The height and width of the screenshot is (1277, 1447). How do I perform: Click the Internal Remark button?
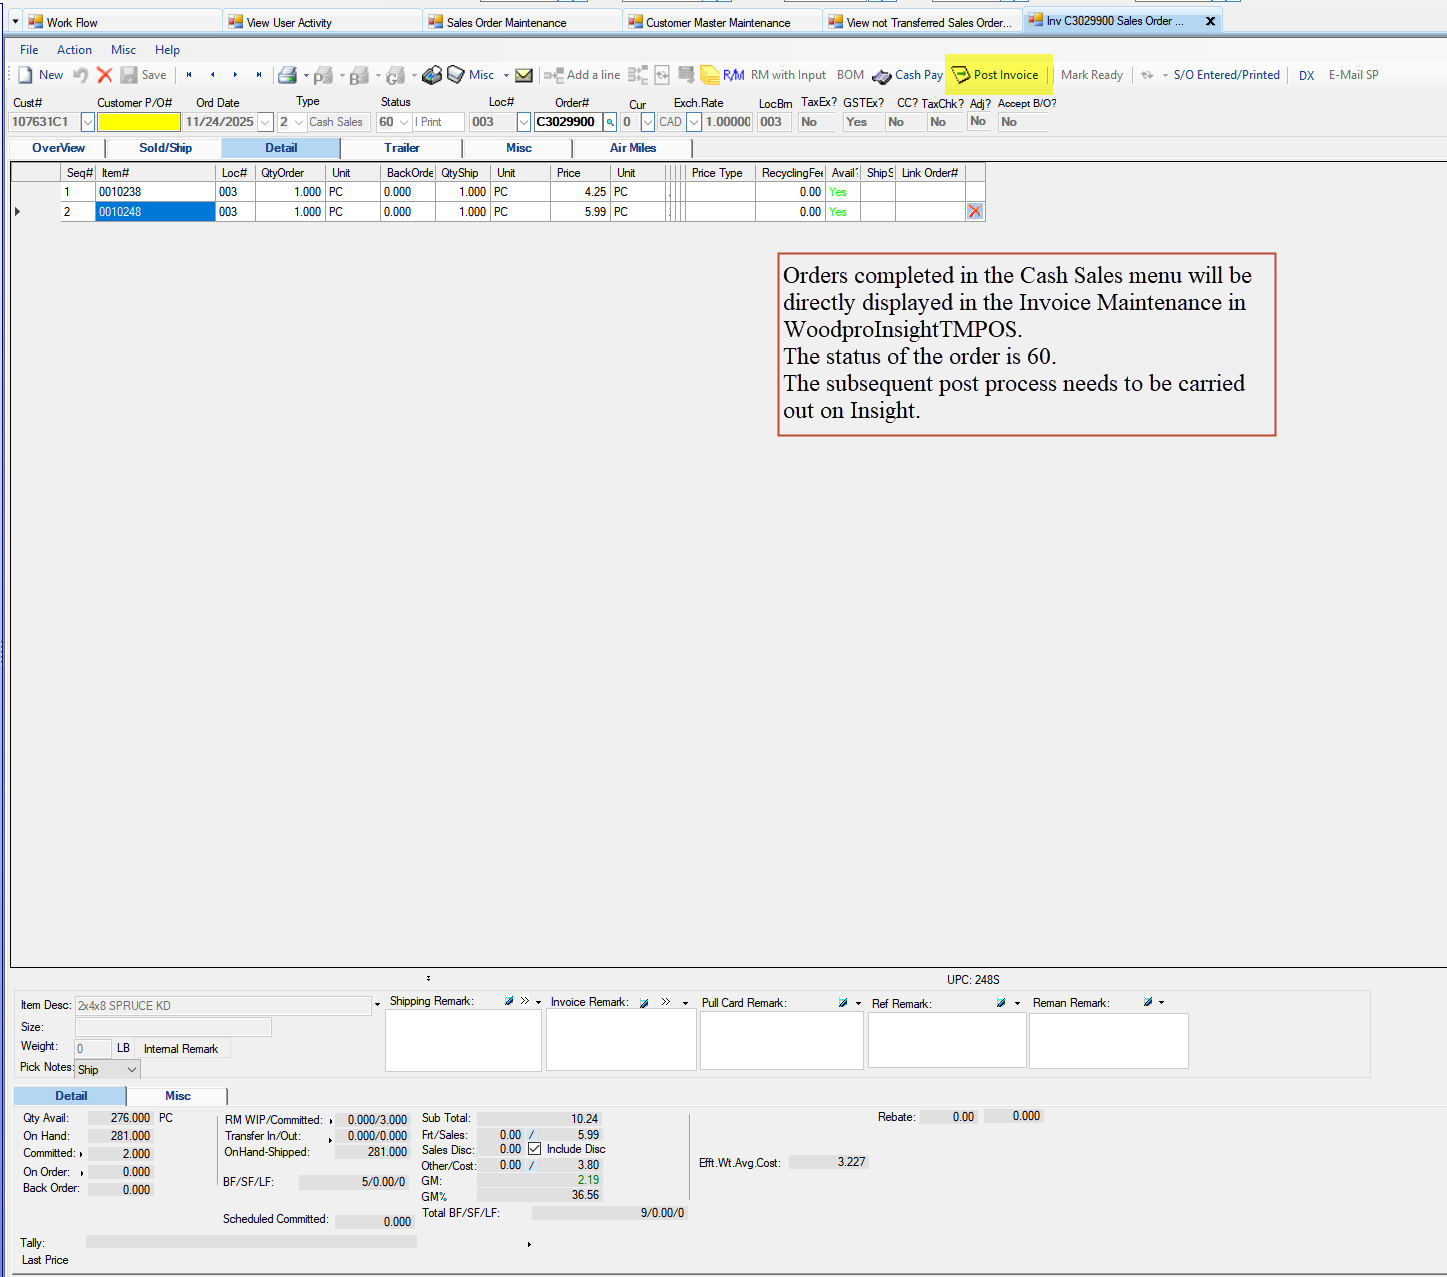click(181, 1049)
